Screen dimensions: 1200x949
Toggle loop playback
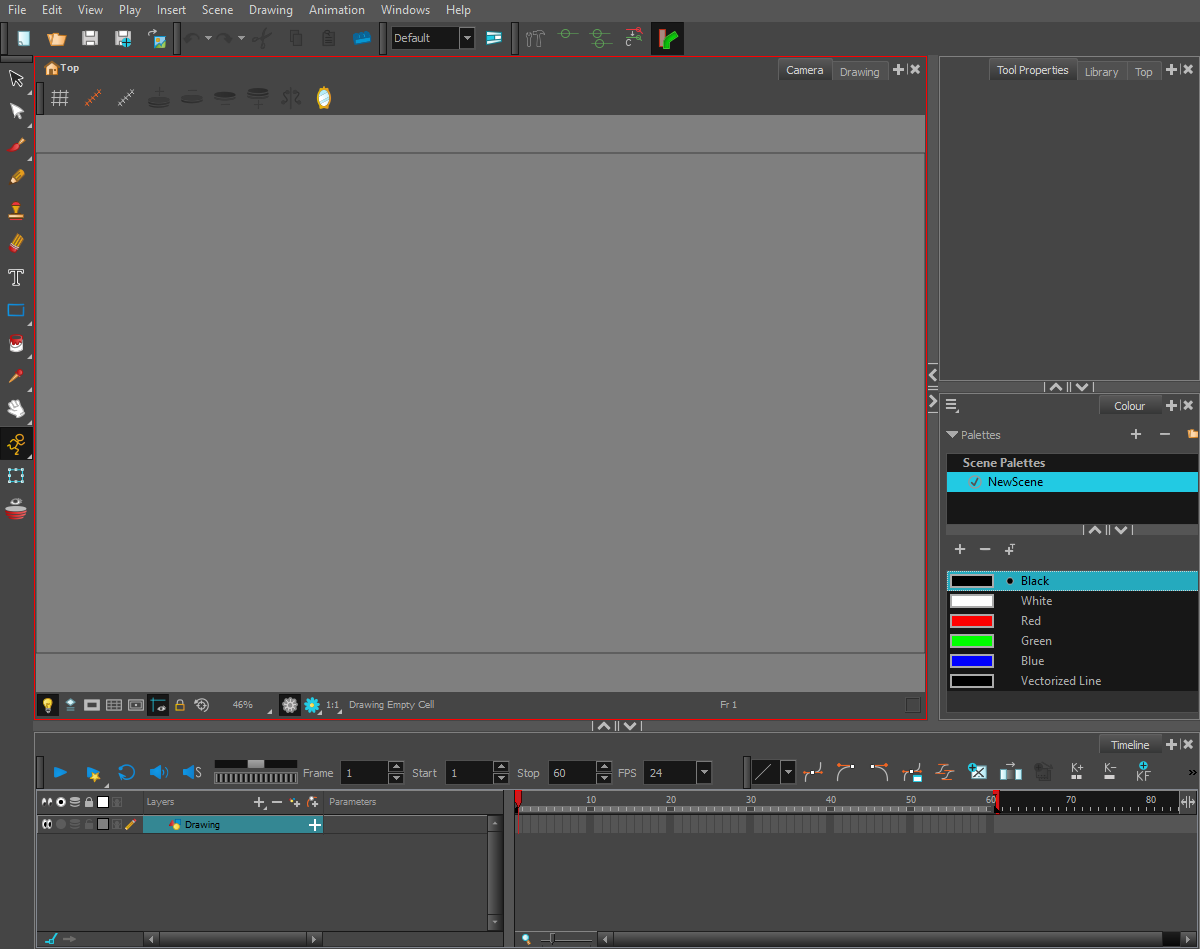(126, 772)
